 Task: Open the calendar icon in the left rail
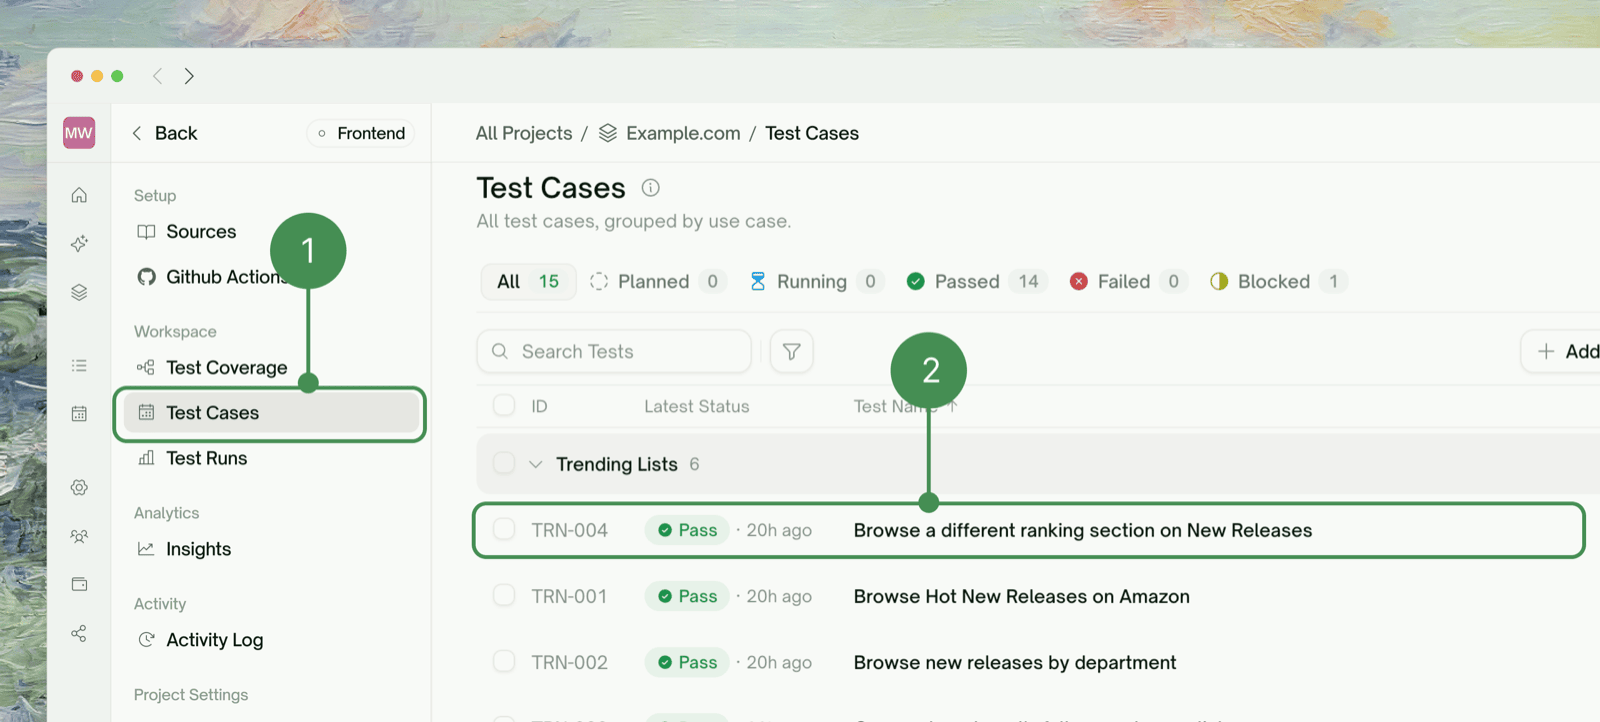(x=79, y=414)
